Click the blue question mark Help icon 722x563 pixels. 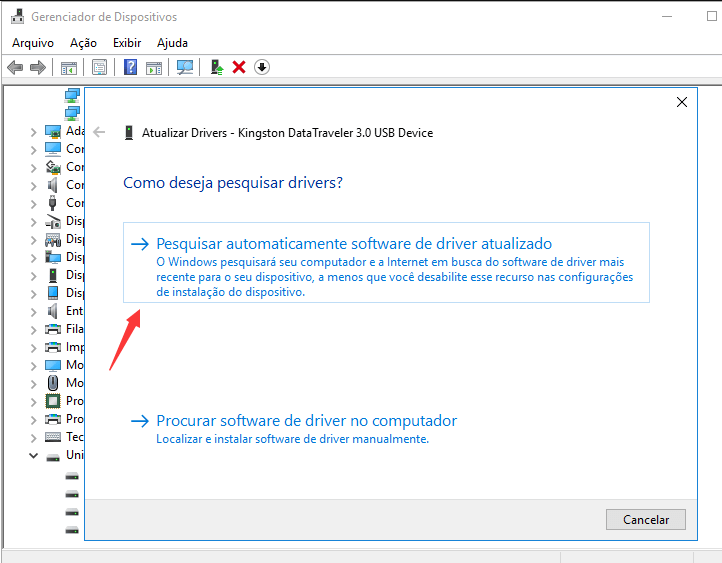[131, 67]
